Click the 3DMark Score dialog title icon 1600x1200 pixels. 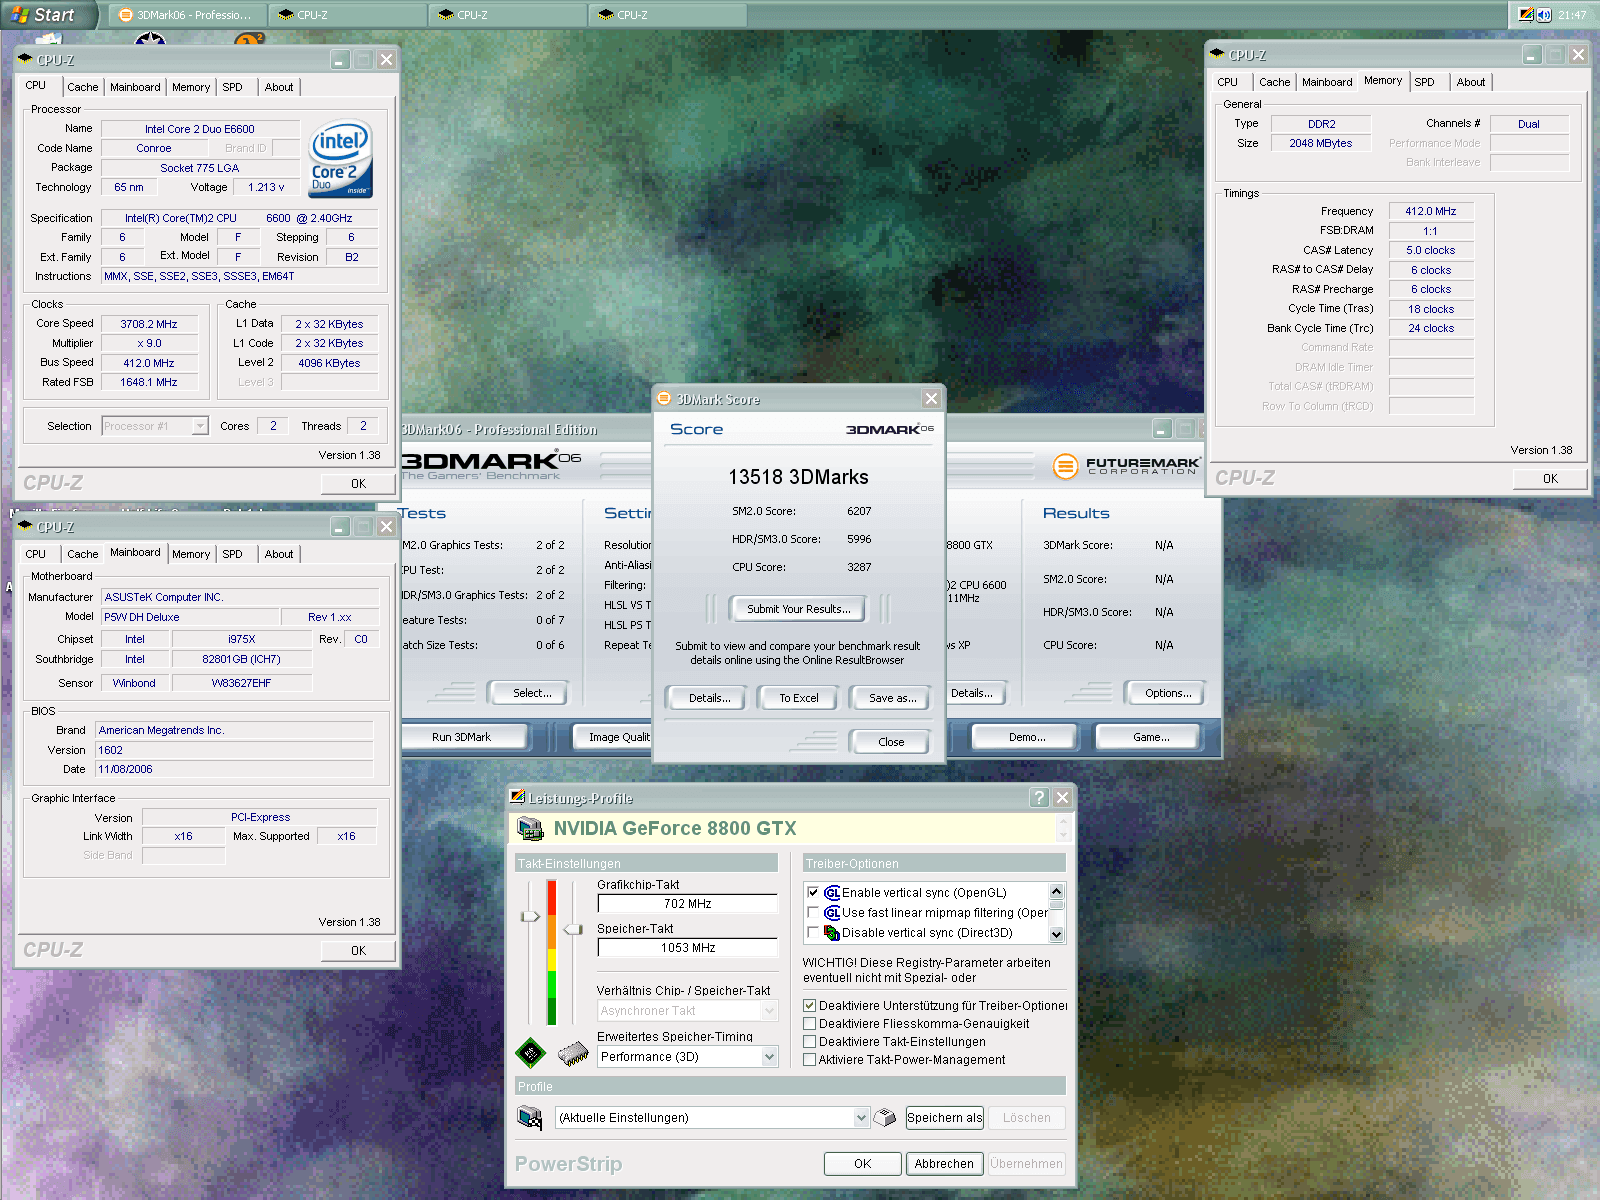[663, 399]
